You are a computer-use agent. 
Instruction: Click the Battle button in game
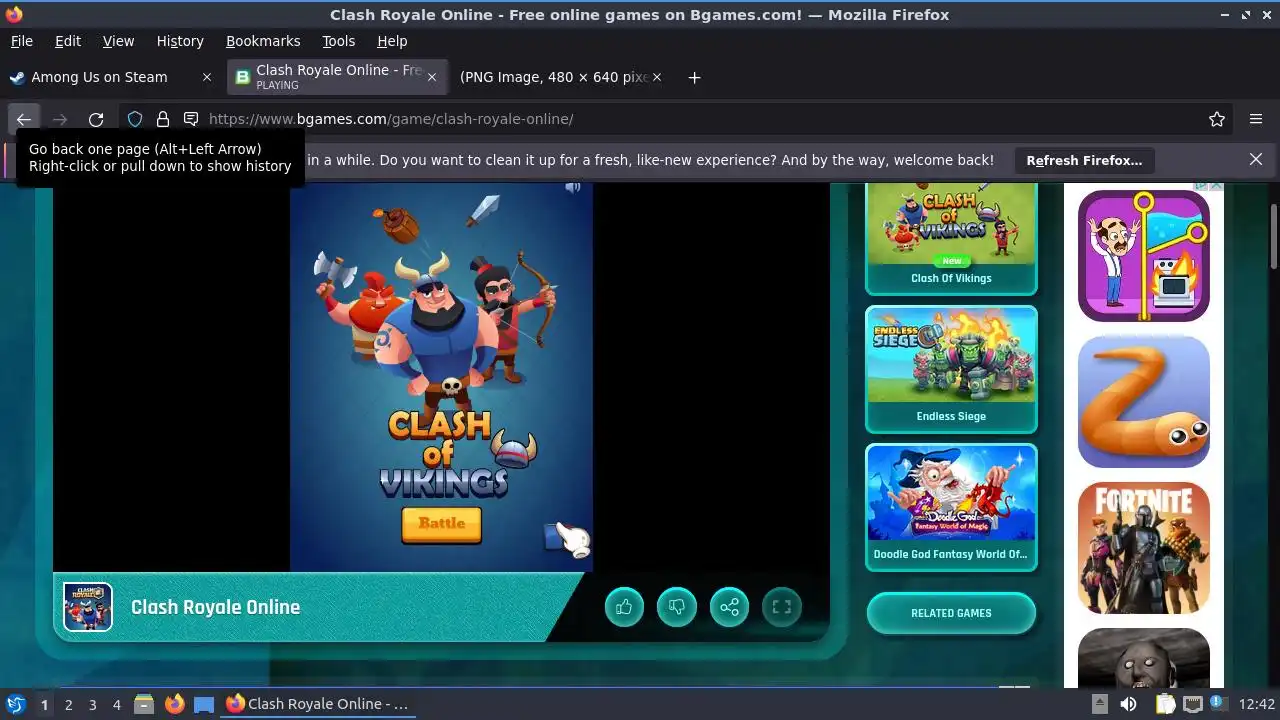click(441, 524)
